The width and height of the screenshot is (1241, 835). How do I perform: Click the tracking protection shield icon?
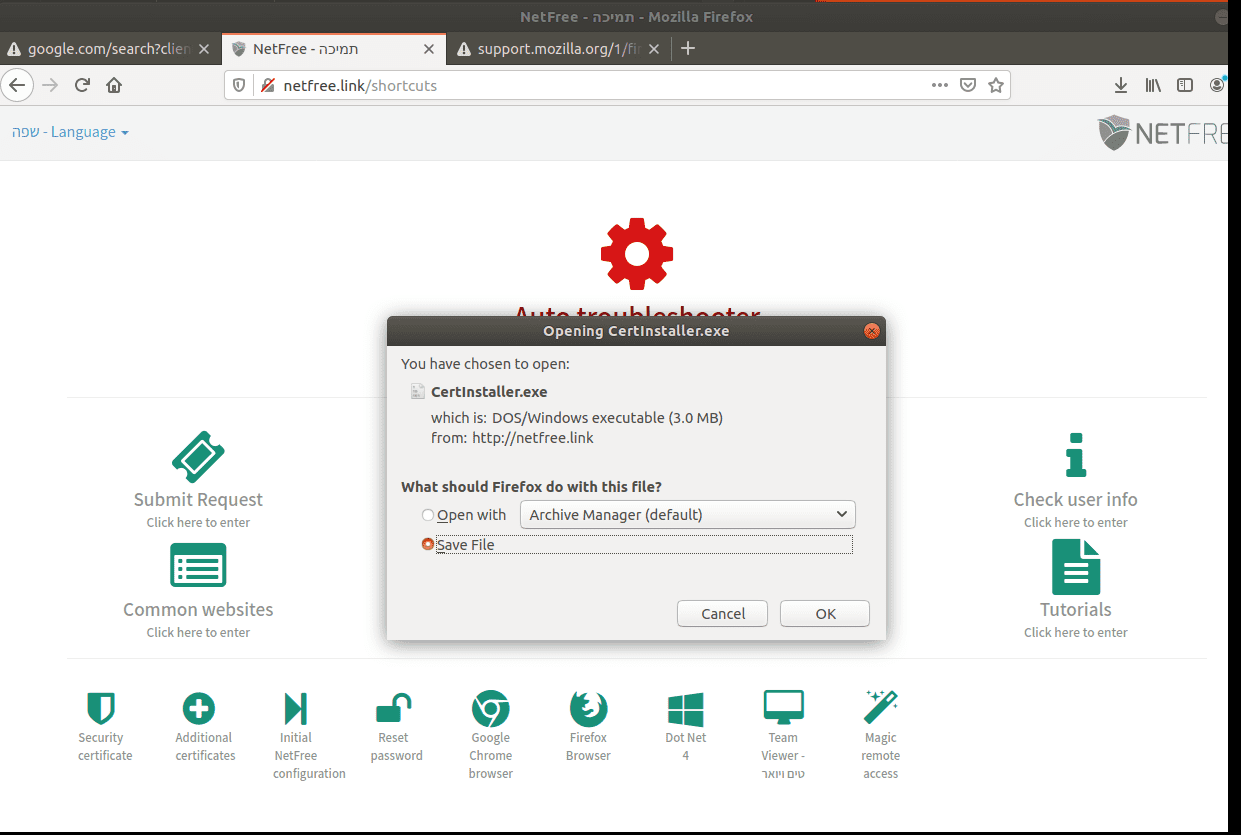click(x=239, y=85)
